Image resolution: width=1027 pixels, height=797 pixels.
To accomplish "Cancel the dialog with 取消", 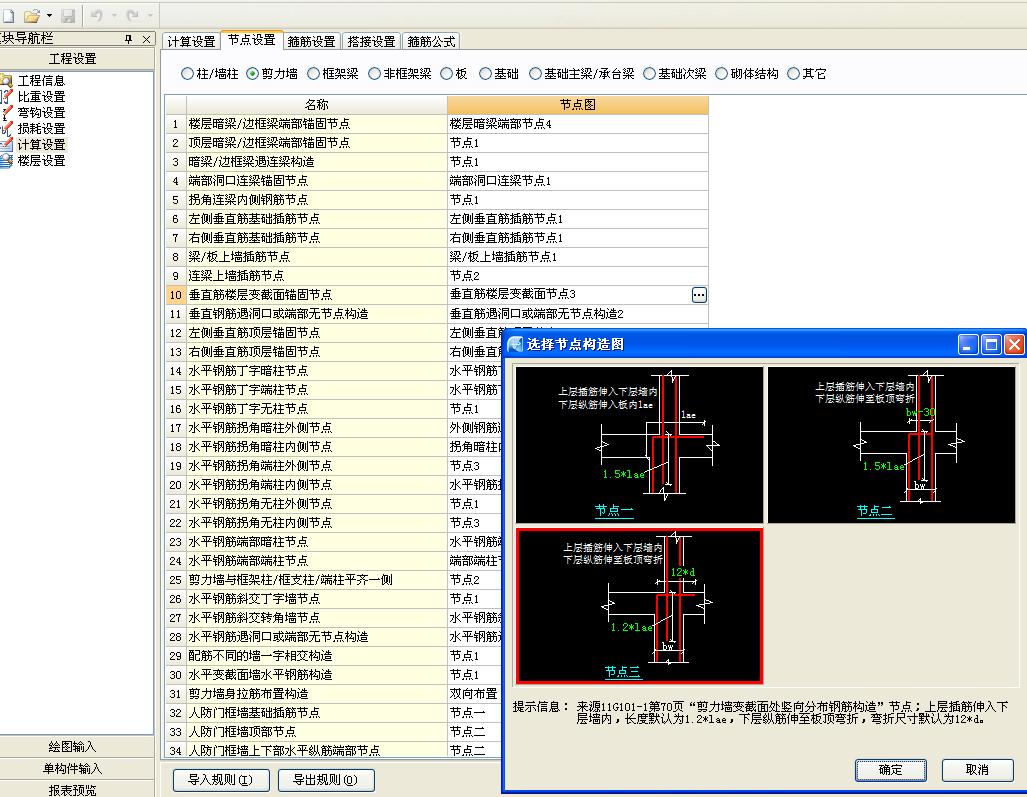I will tap(977, 770).
